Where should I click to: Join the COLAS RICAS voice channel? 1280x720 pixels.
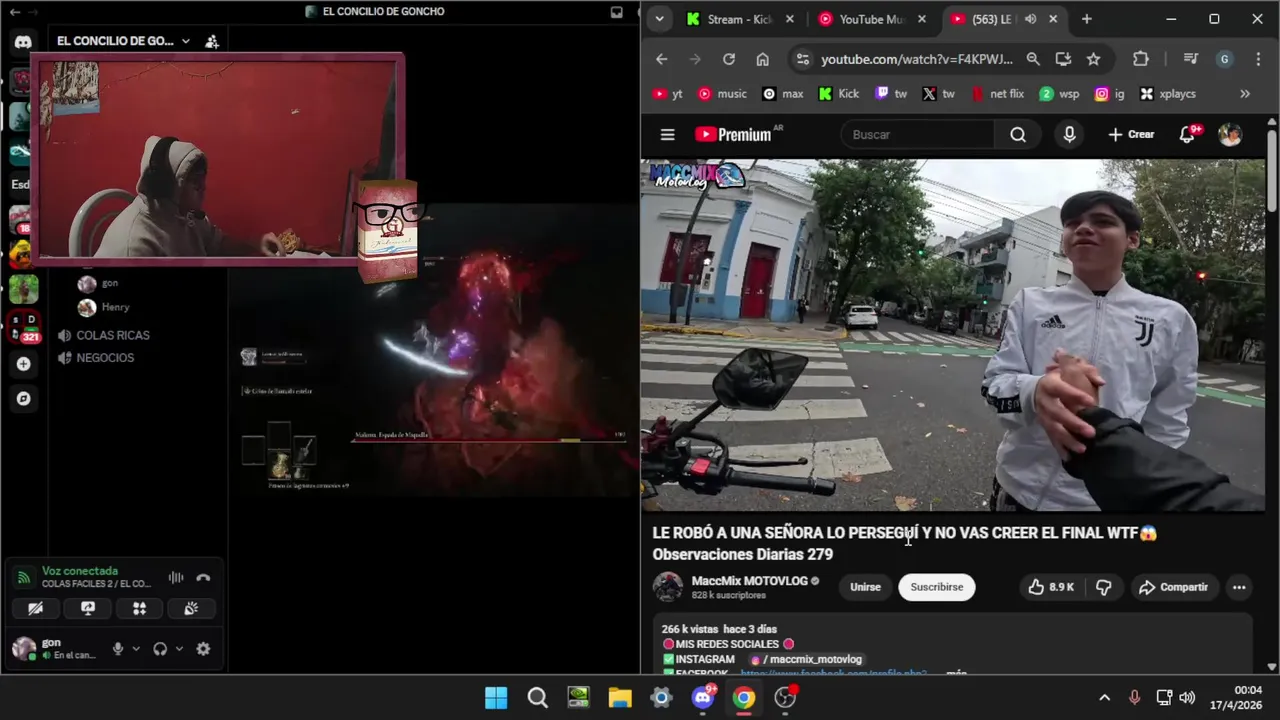point(103,335)
